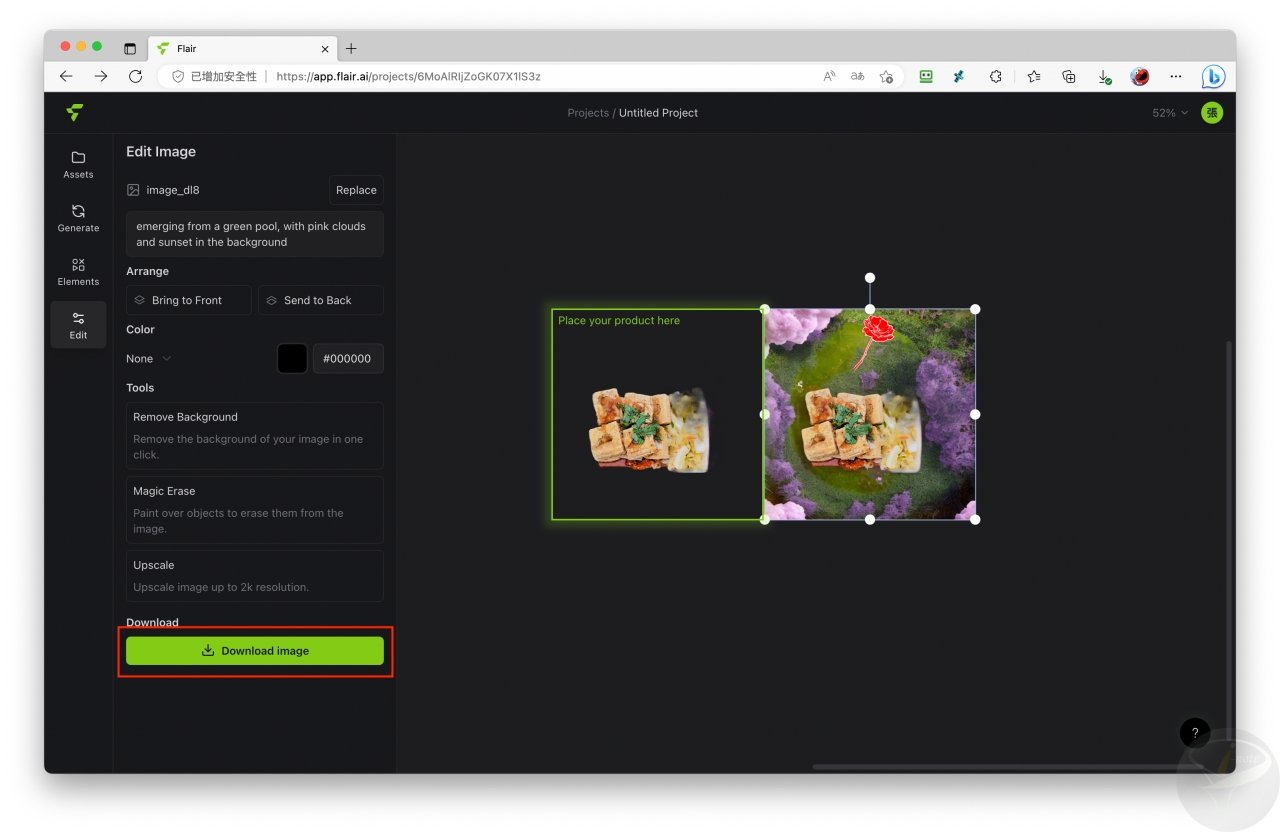Open the Elements panel
Screen dimensions: 1280x832
pyautogui.click(x=78, y=272)
